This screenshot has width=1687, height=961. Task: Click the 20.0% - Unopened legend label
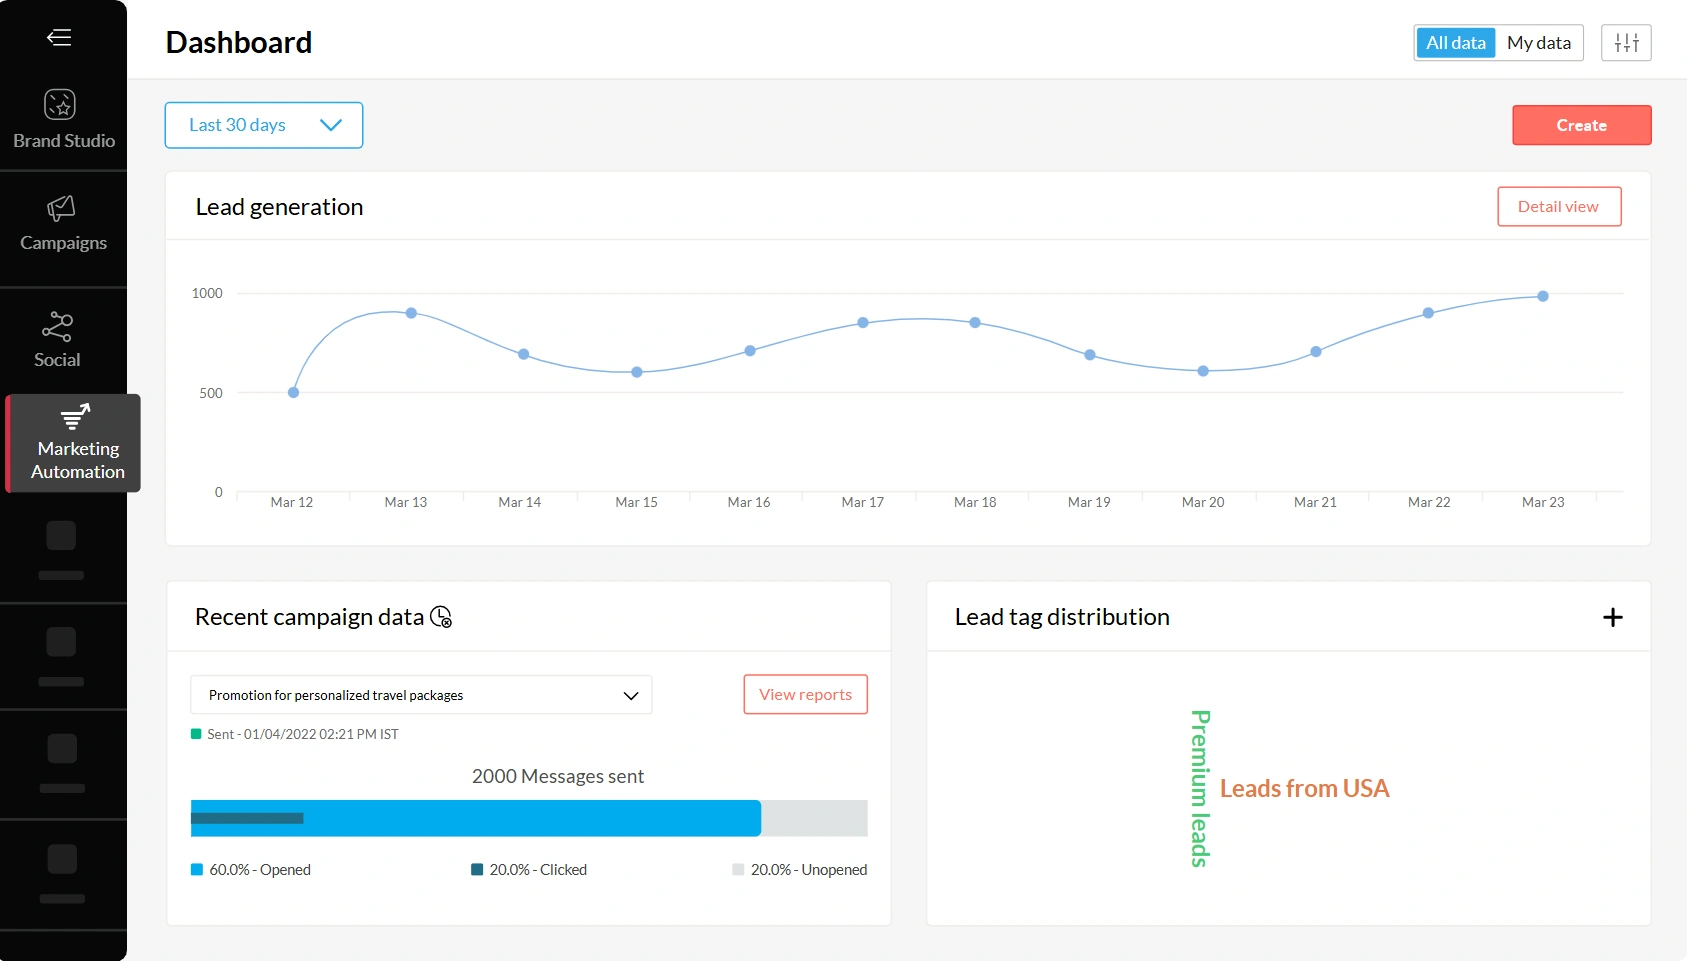click(809, 870)
